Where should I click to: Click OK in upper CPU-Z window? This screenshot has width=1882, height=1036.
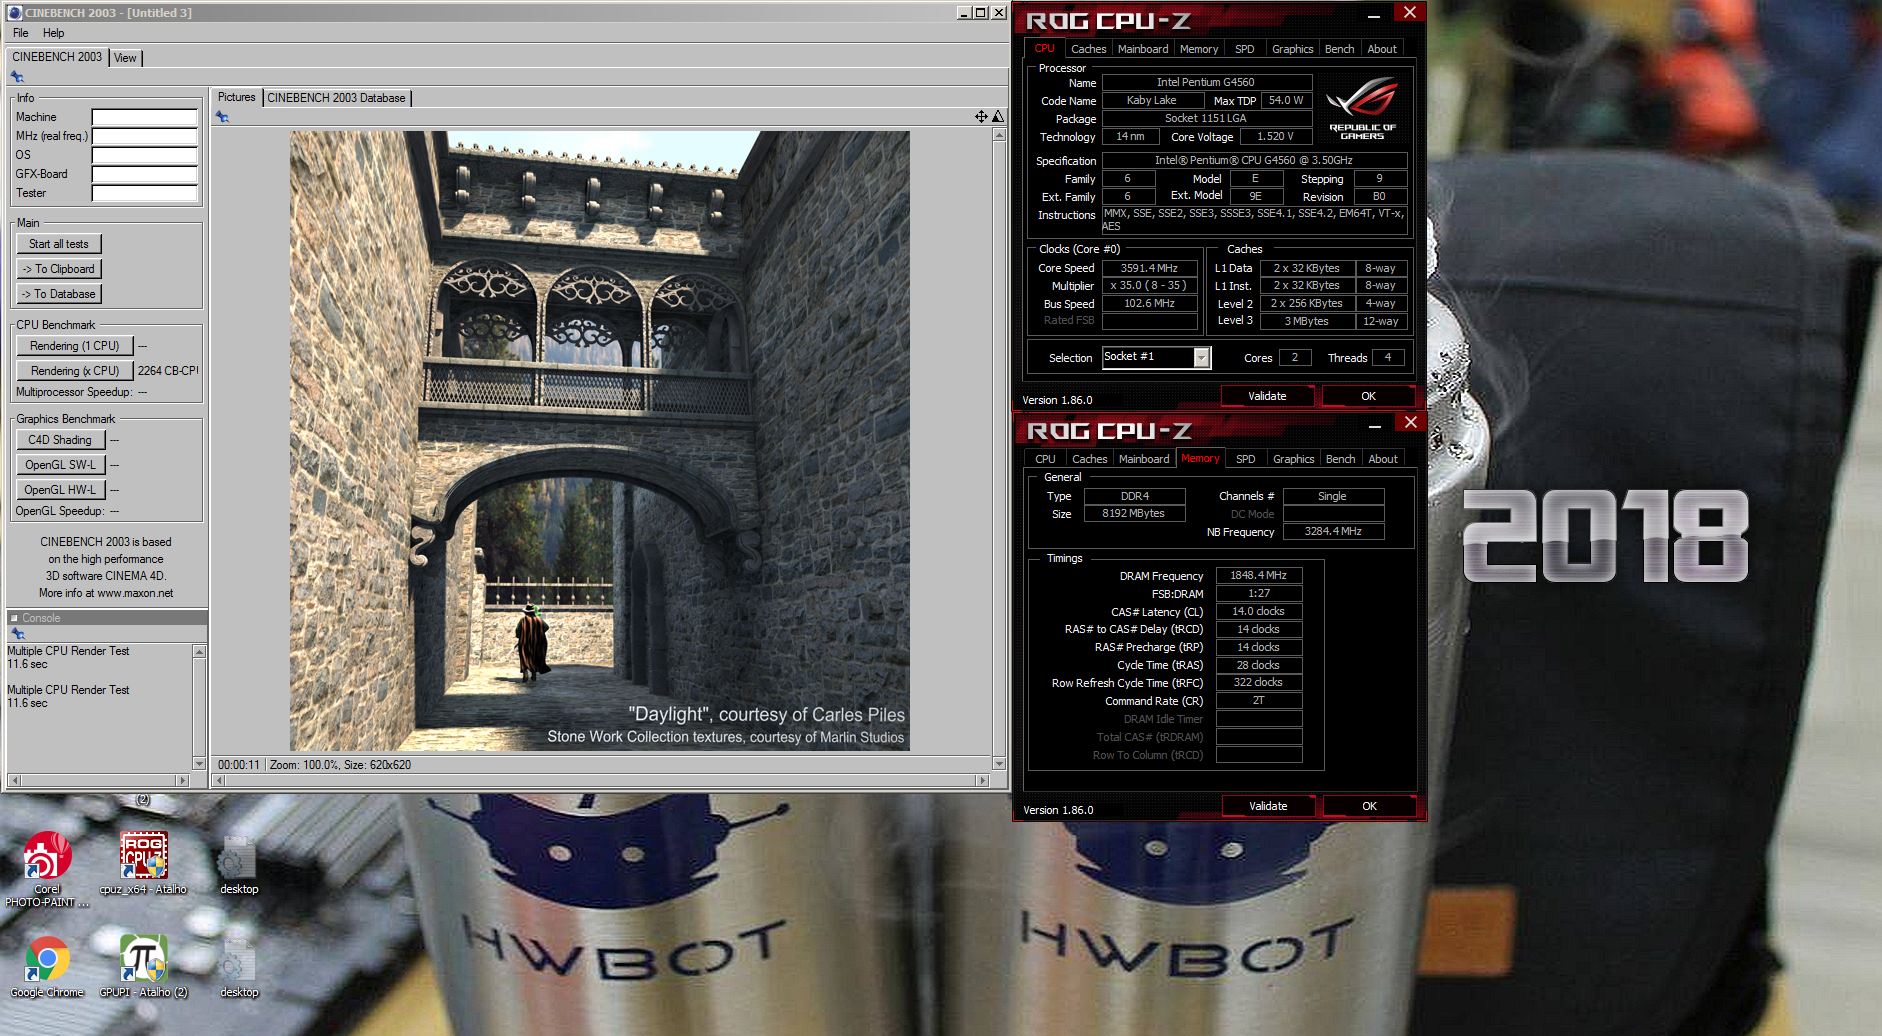pyautogui.click(x=1368, y=396)
